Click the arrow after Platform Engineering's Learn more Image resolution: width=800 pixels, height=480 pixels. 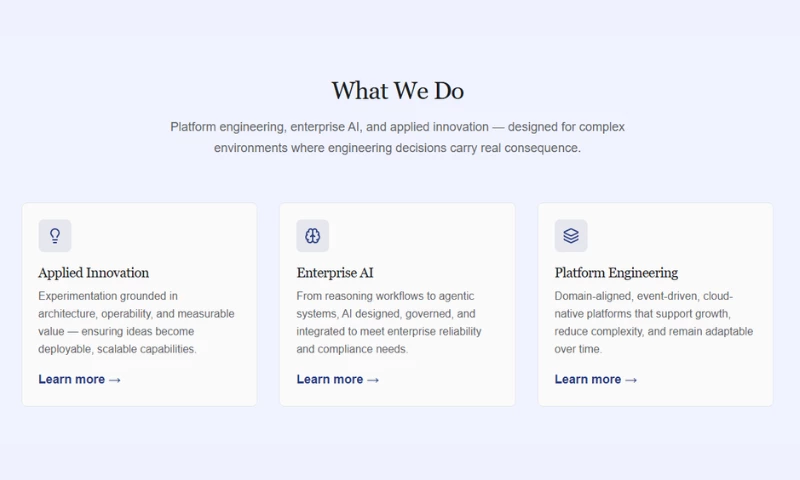[x=631, y=380]
